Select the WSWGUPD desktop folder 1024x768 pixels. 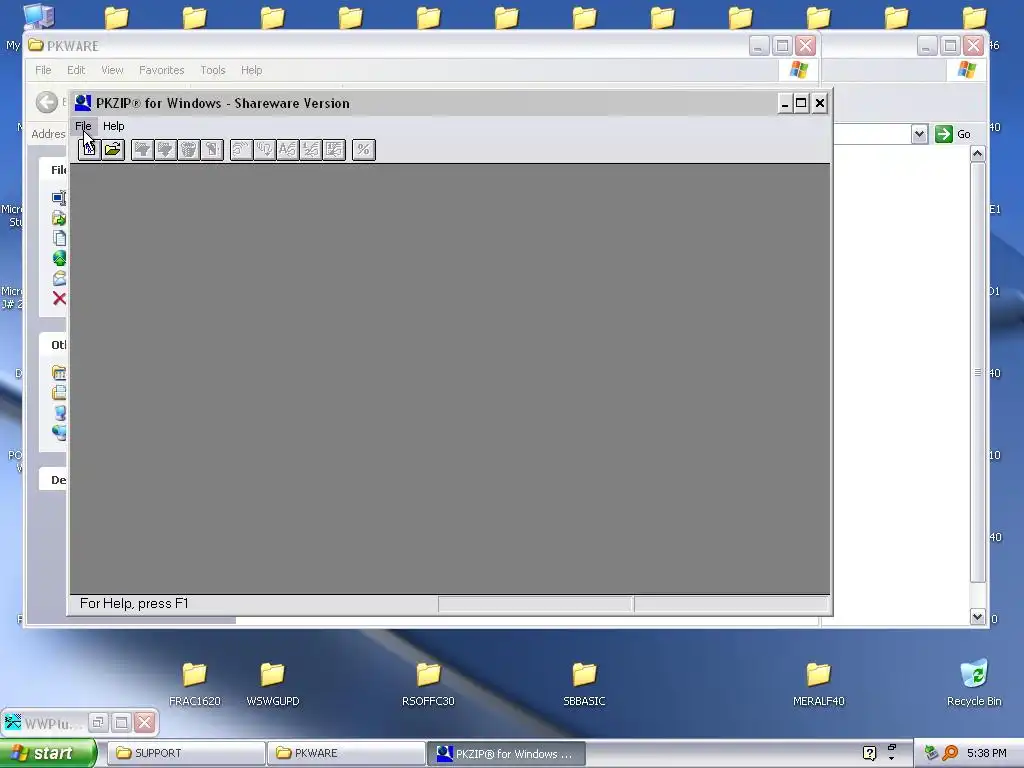coord(273,683)
